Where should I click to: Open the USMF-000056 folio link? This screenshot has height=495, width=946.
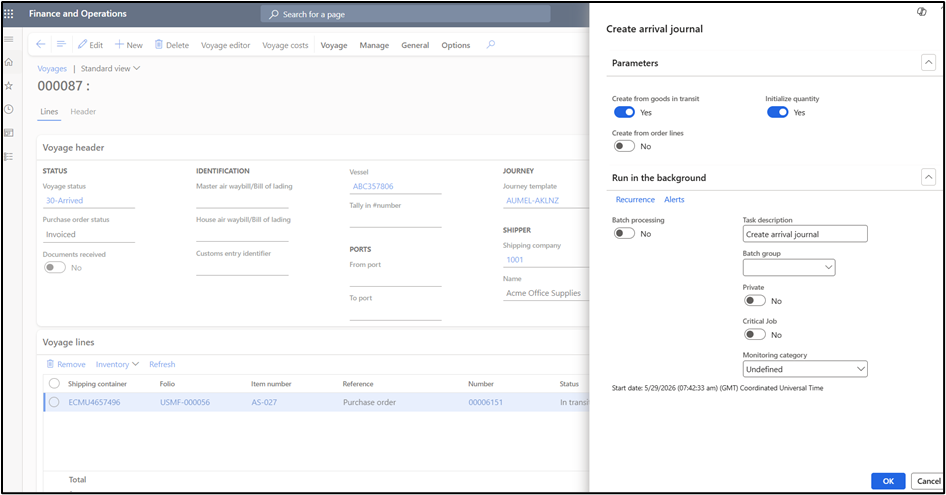click(185, 402)
